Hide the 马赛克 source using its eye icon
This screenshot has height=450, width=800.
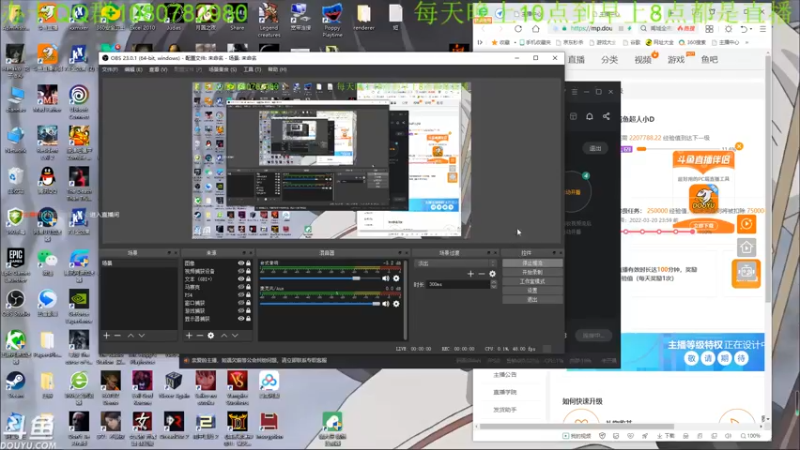241,287
